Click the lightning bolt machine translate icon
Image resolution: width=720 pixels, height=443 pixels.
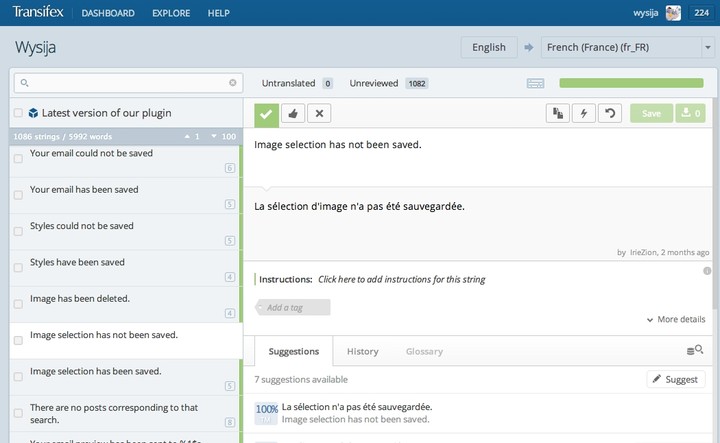click(584, 113)
